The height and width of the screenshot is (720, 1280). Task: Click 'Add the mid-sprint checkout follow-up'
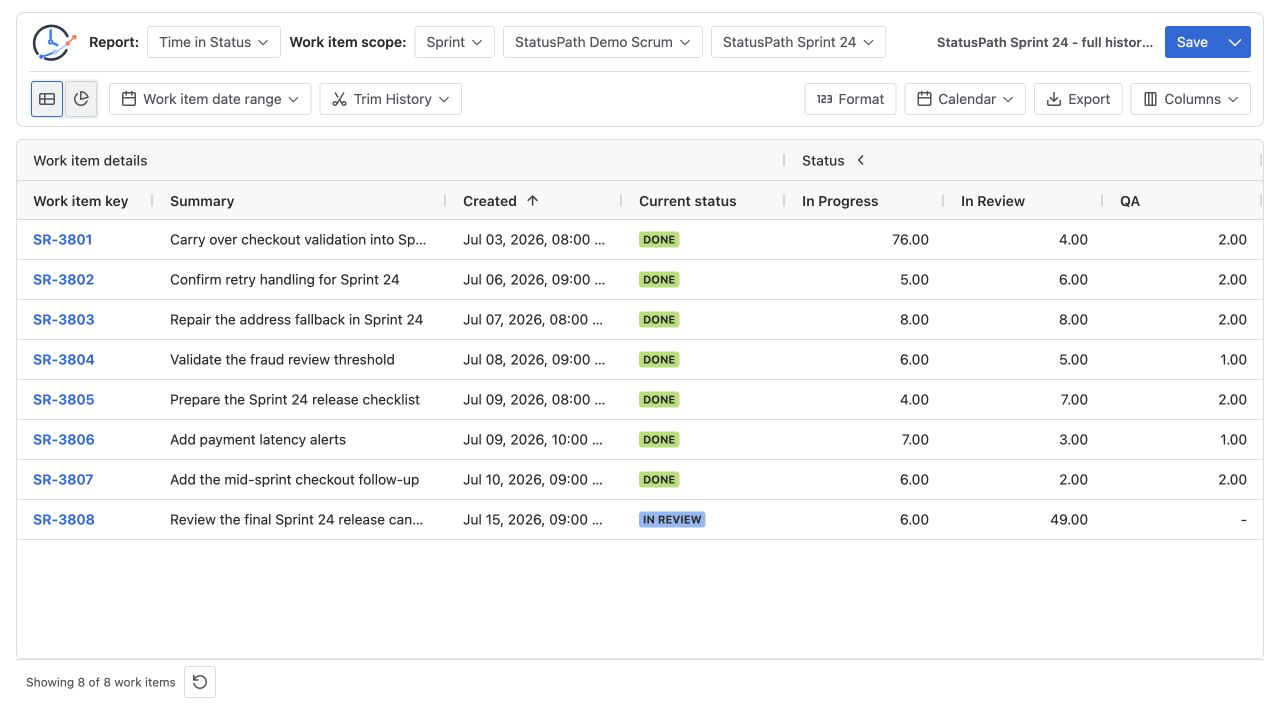pos(295,480)
